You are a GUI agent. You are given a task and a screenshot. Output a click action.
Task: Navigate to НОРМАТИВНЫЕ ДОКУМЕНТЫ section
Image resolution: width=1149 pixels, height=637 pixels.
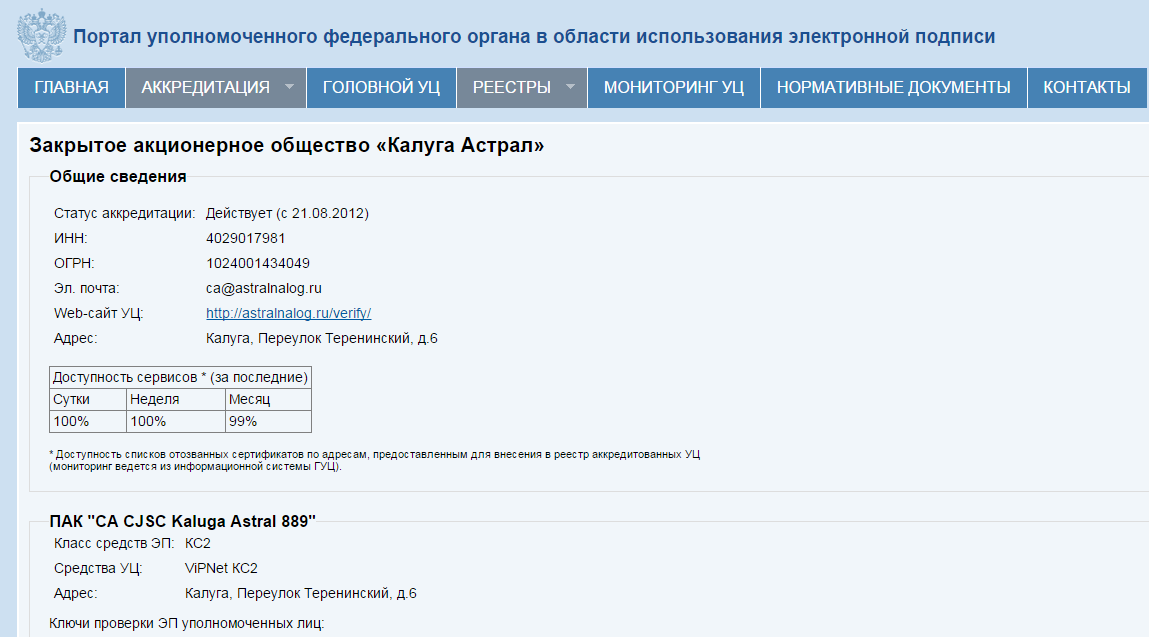893,87
